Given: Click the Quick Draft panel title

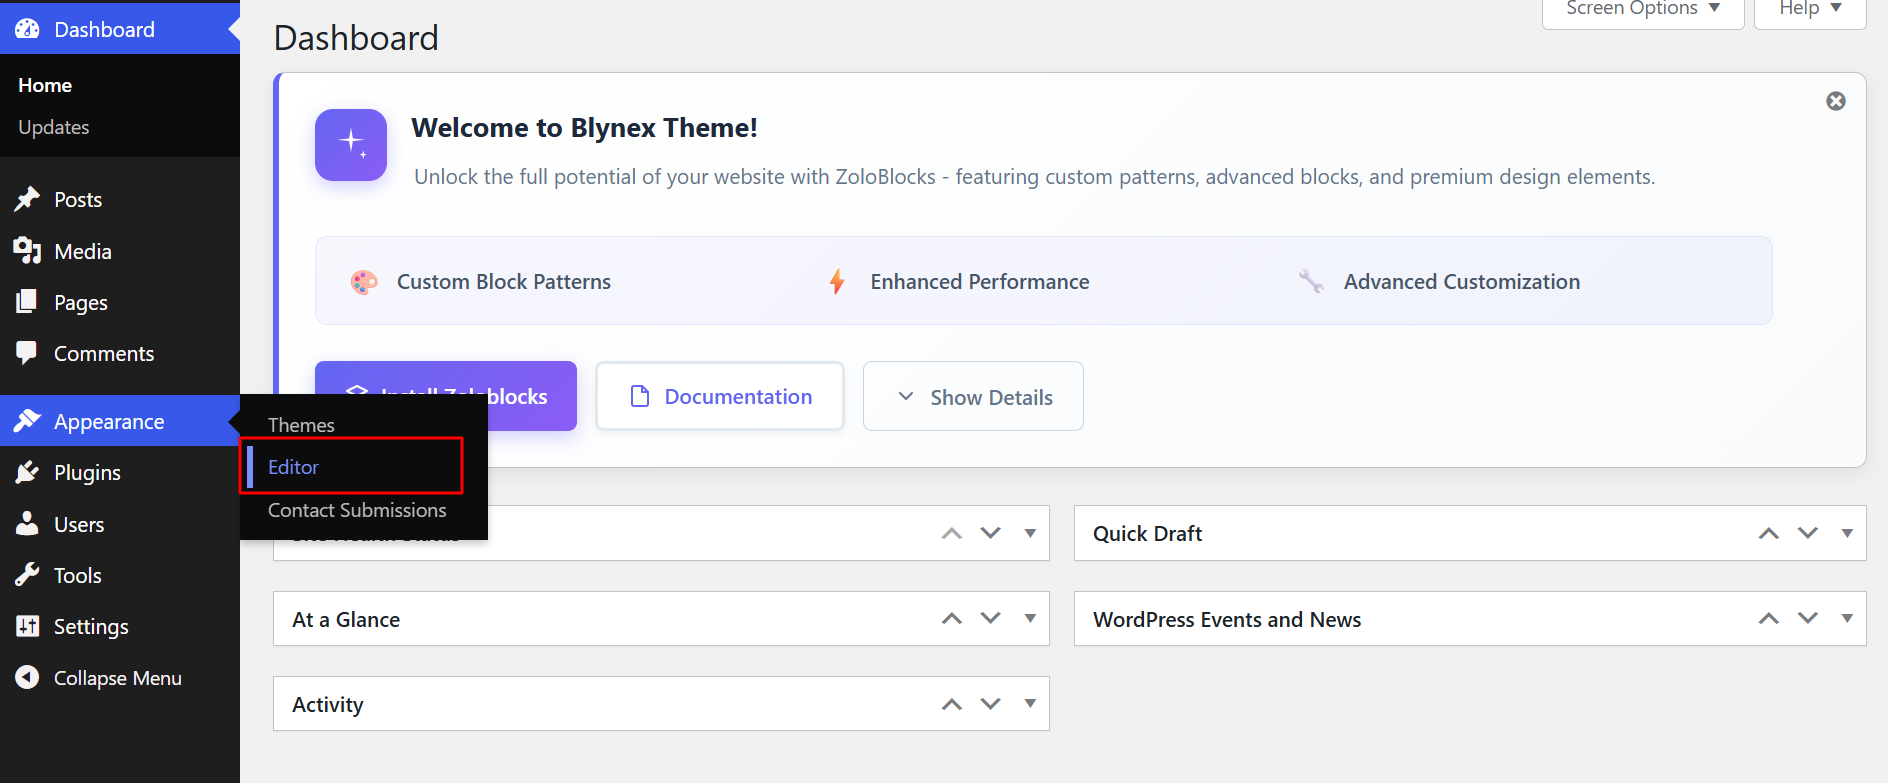Looking at the screenshot, I should [x=1147, y=533].
